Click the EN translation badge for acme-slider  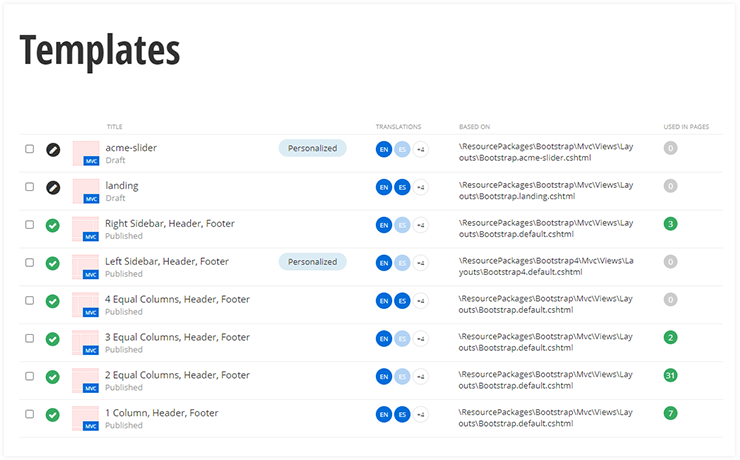383,149
